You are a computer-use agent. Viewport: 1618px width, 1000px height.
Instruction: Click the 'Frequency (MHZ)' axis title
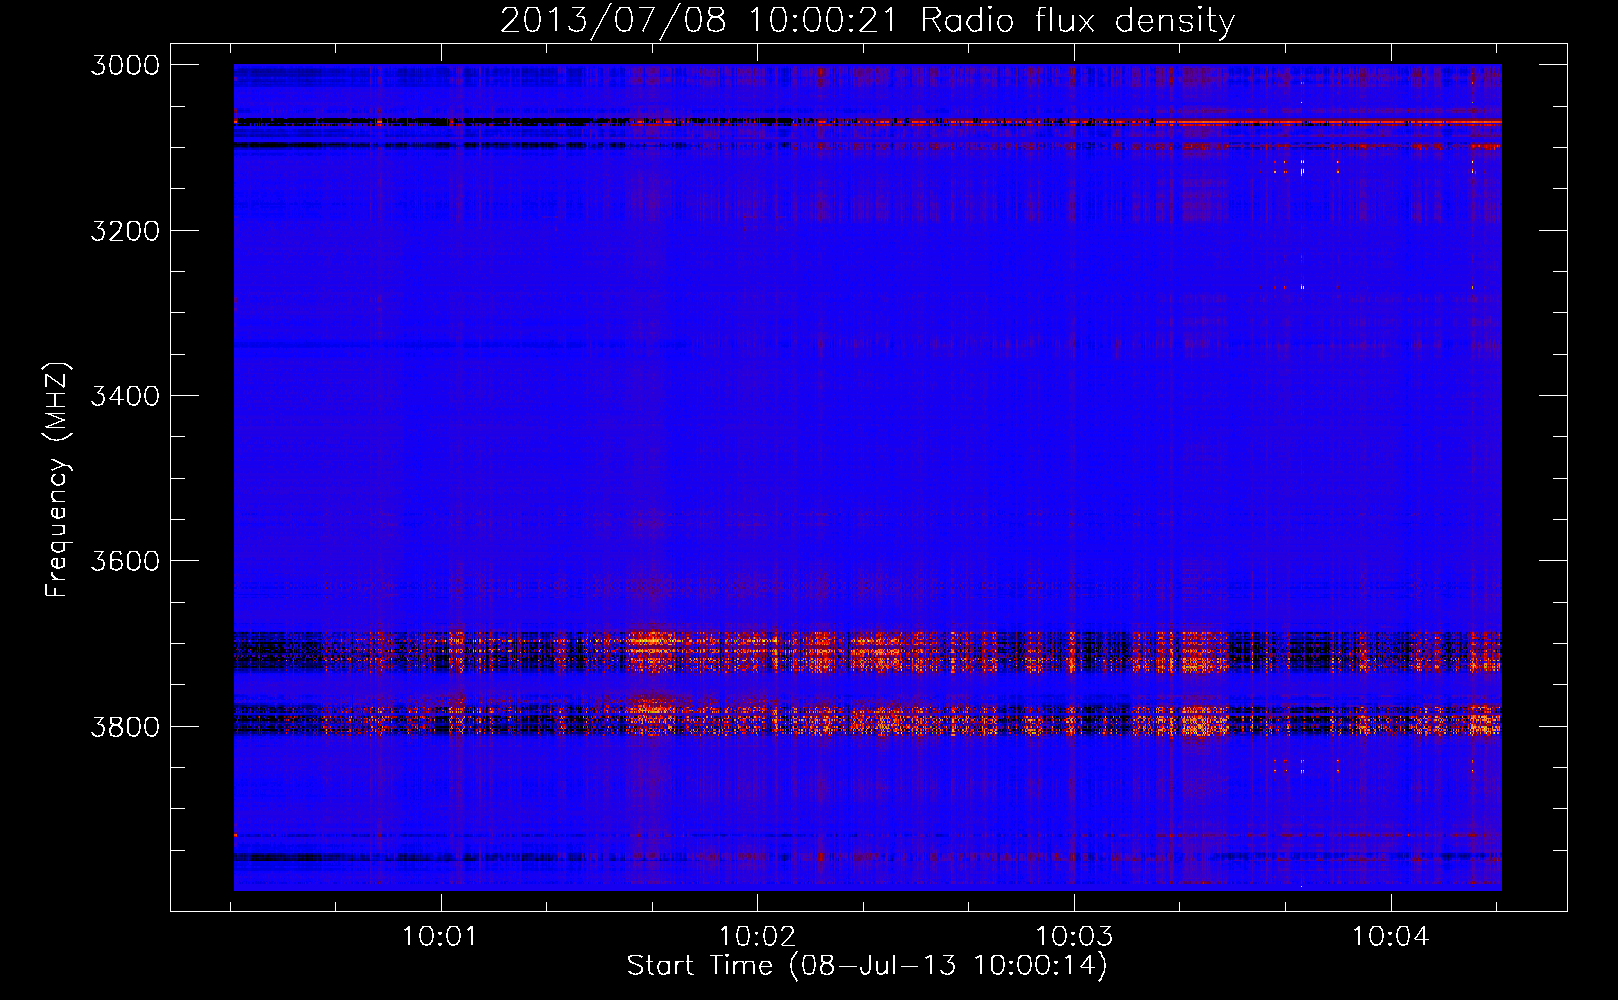(57, 480)
